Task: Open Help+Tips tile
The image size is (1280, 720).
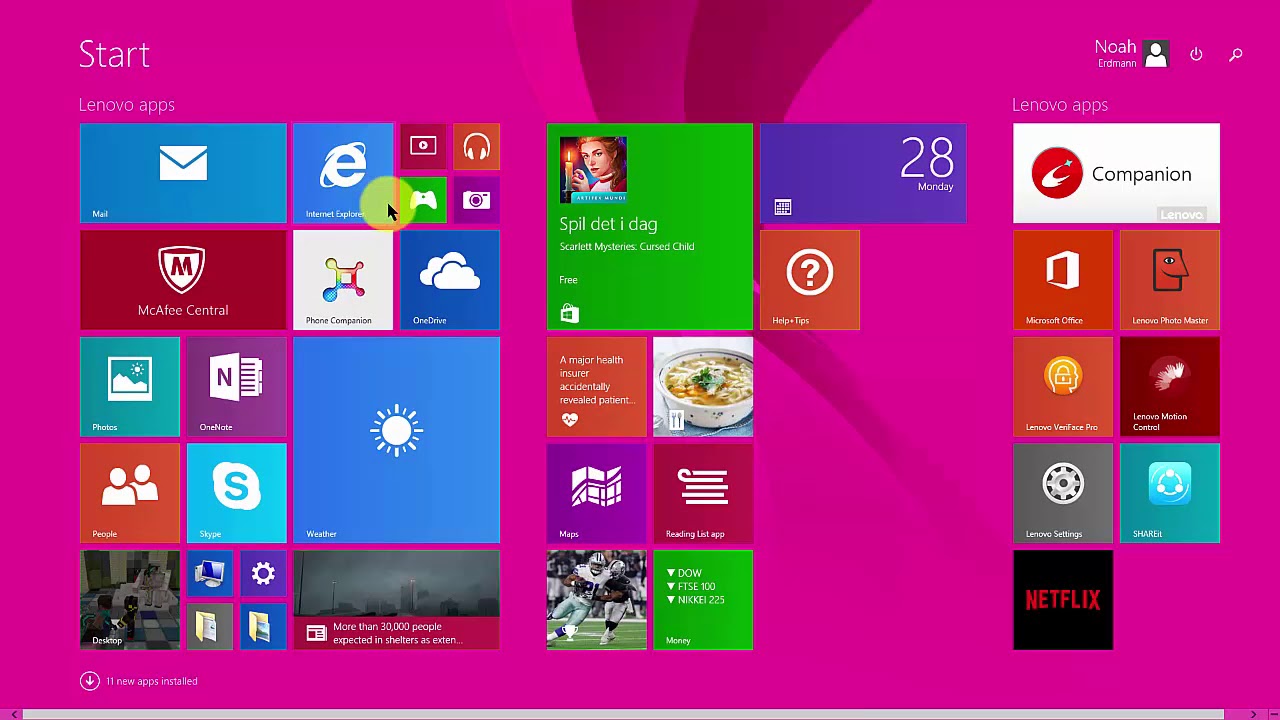Action: (810, 280)
